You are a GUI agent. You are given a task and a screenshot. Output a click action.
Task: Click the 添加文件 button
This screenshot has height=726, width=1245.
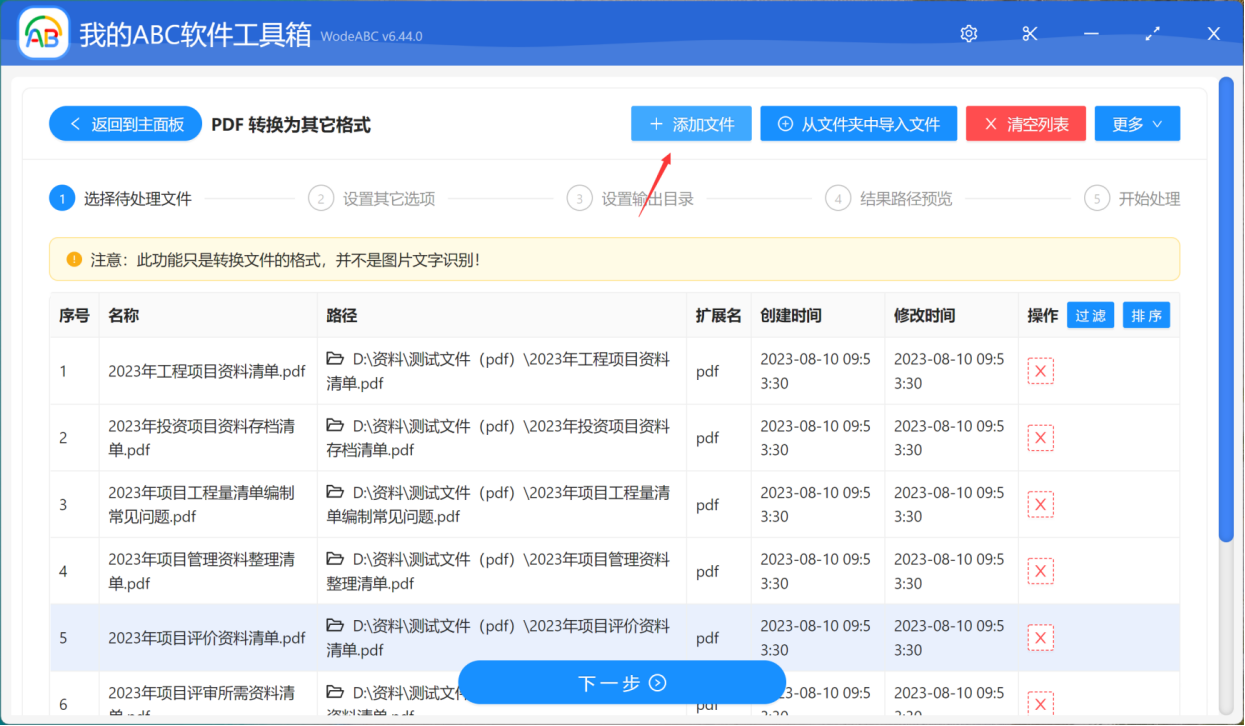[x=691, y=123]
